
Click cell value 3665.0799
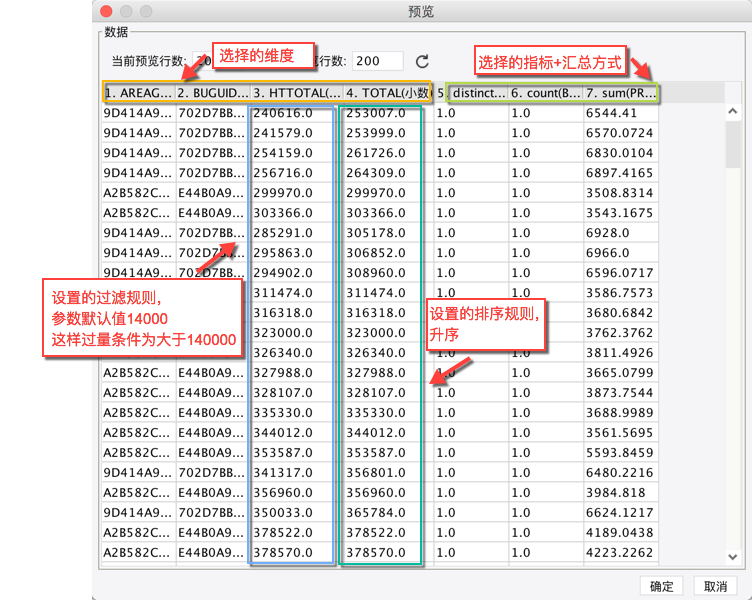619,373
